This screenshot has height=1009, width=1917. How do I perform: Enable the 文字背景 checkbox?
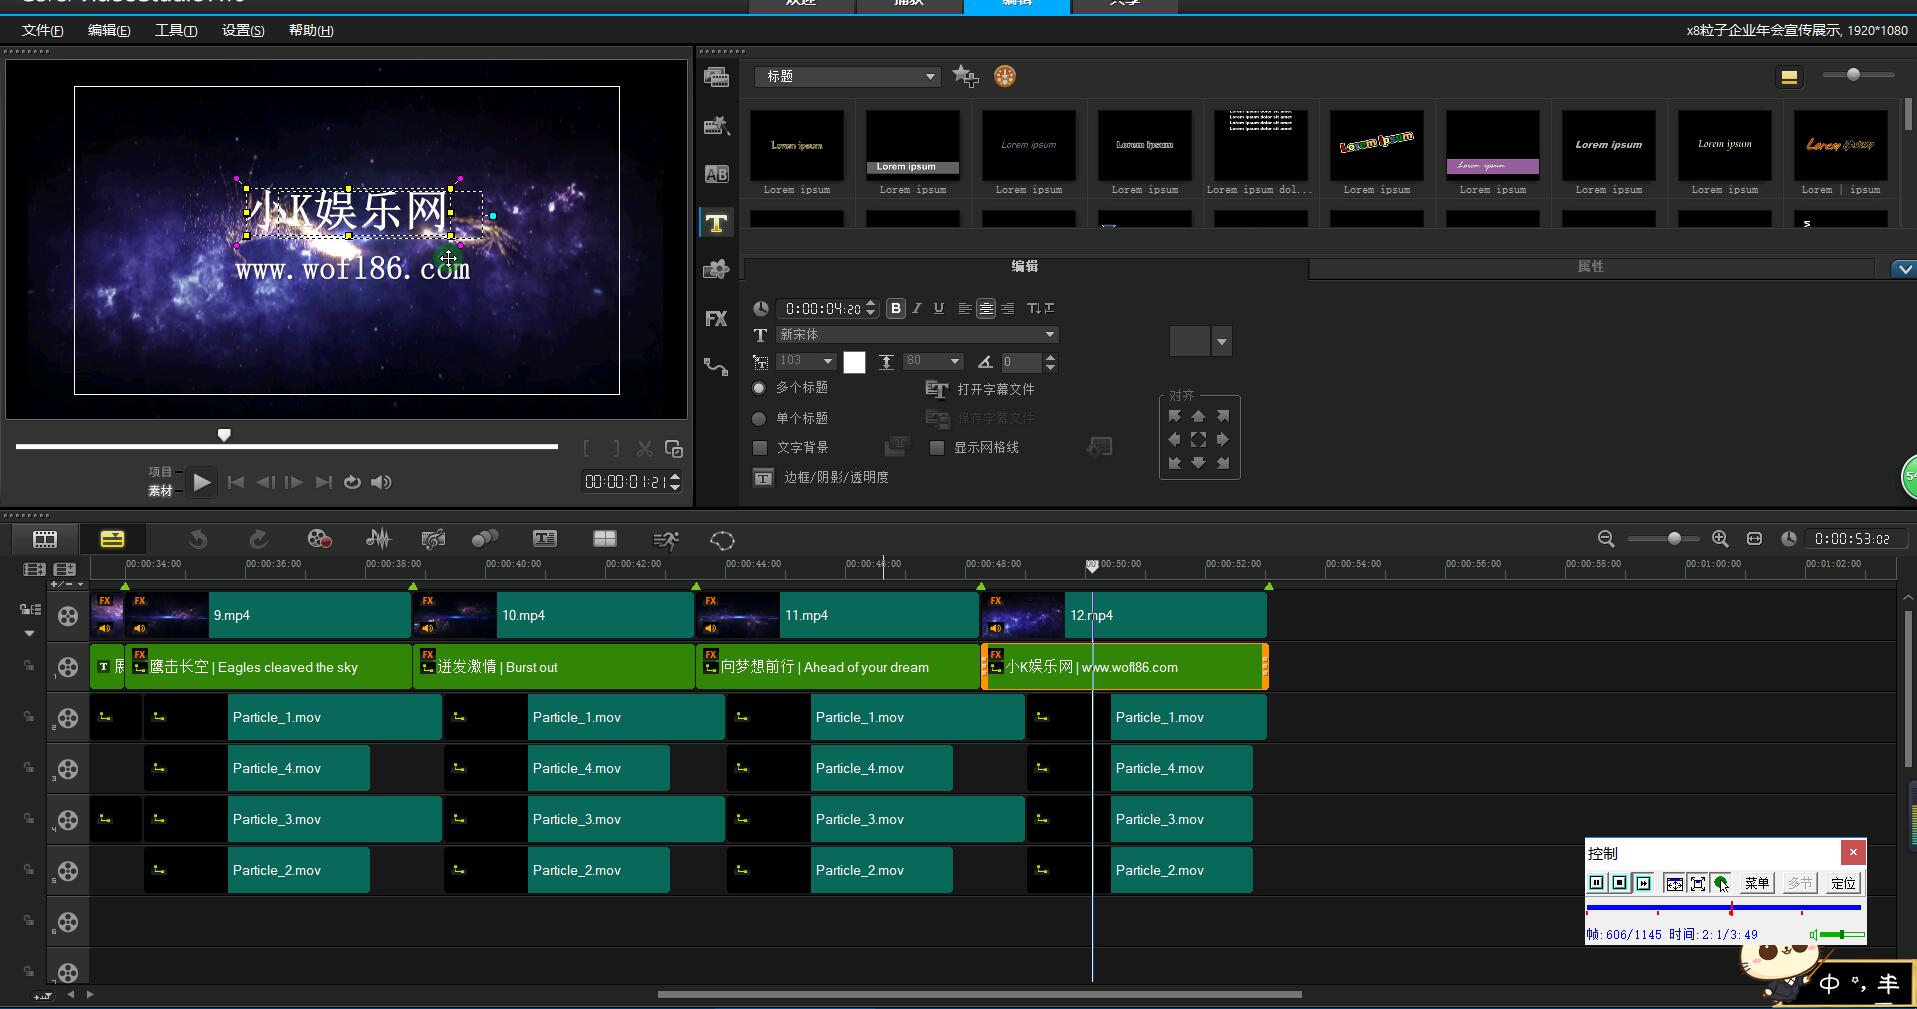click(760, 448)
